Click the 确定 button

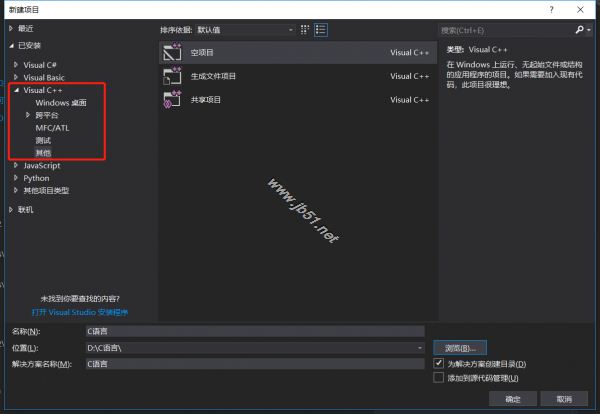pos(513,399)
